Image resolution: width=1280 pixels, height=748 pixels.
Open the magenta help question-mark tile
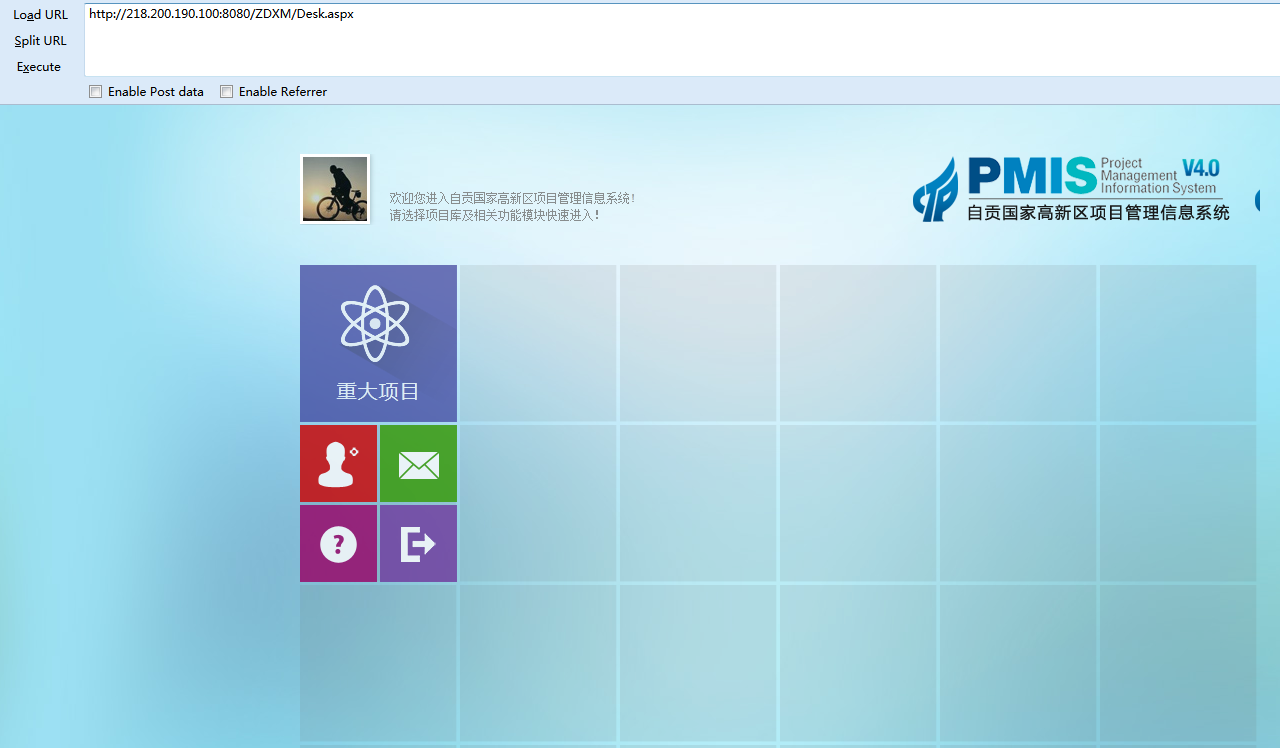click(x=338, y=544)
